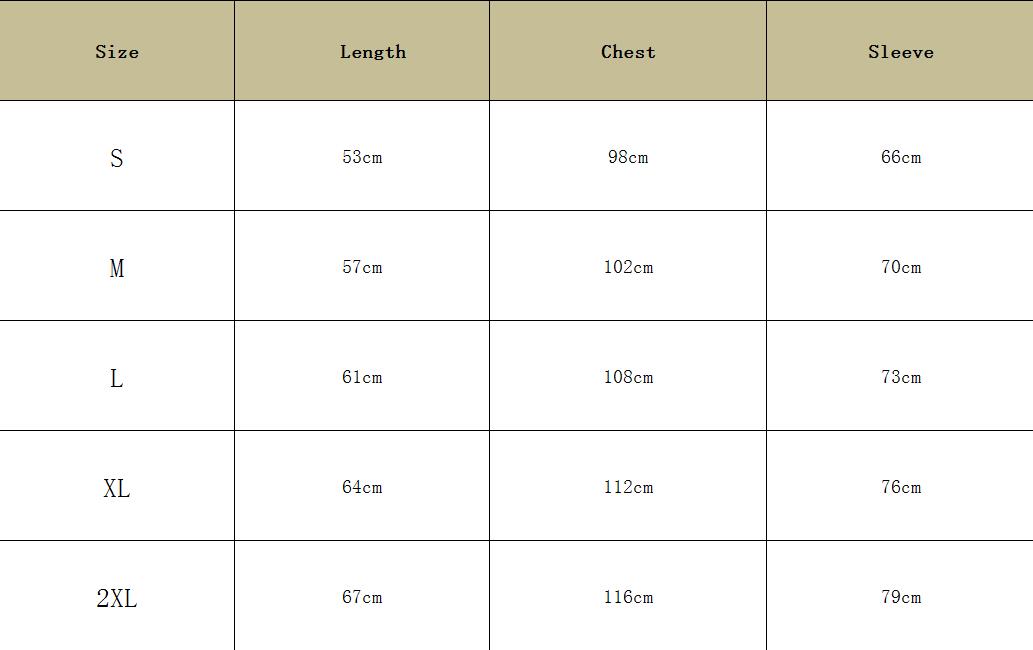Click the Size column header
The image size is (1033, 650).
[117, 52]
